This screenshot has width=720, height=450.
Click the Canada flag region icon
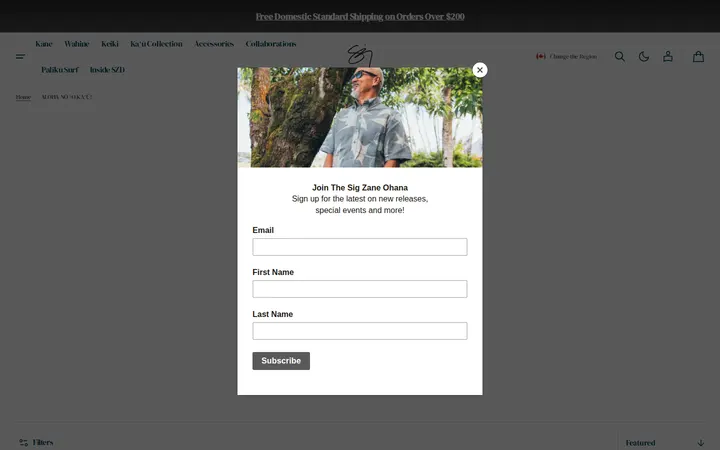pyautogui.click(x=541, y=56)
